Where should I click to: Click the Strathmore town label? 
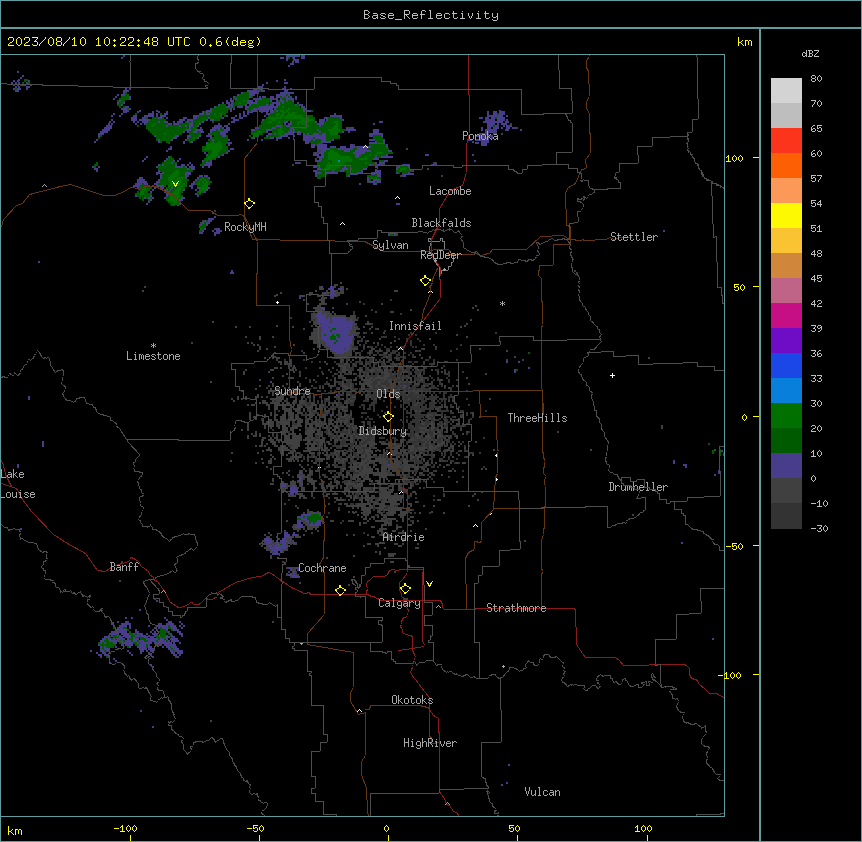click(516, 608)
